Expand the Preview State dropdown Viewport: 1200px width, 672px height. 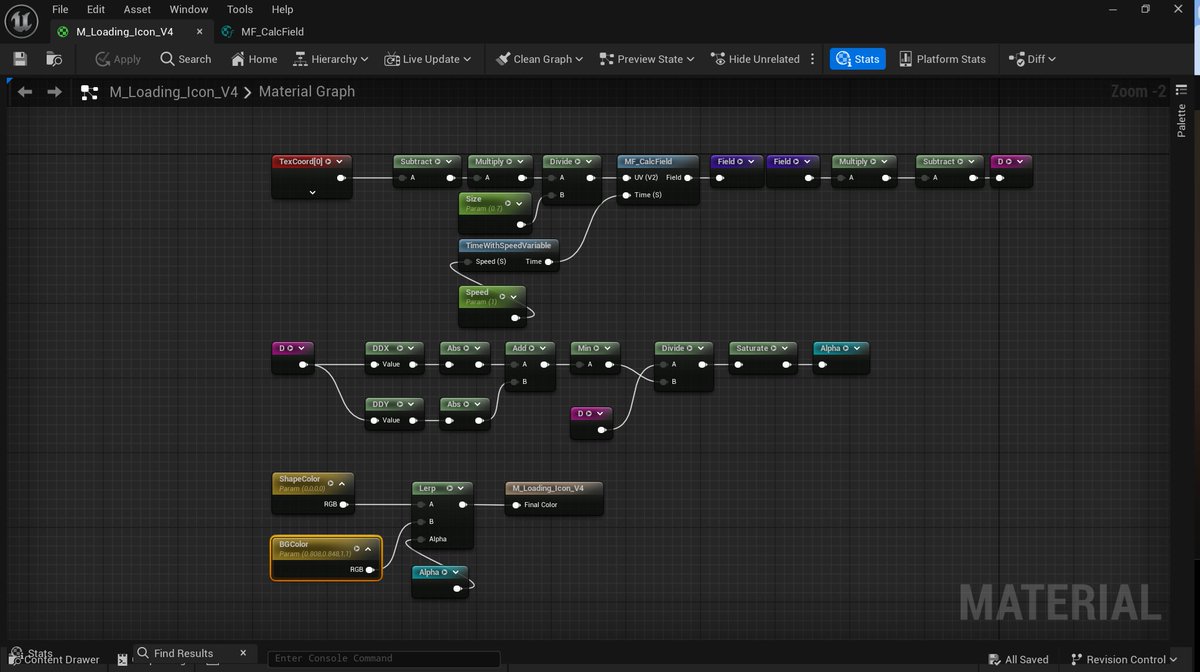coord(648,59)
